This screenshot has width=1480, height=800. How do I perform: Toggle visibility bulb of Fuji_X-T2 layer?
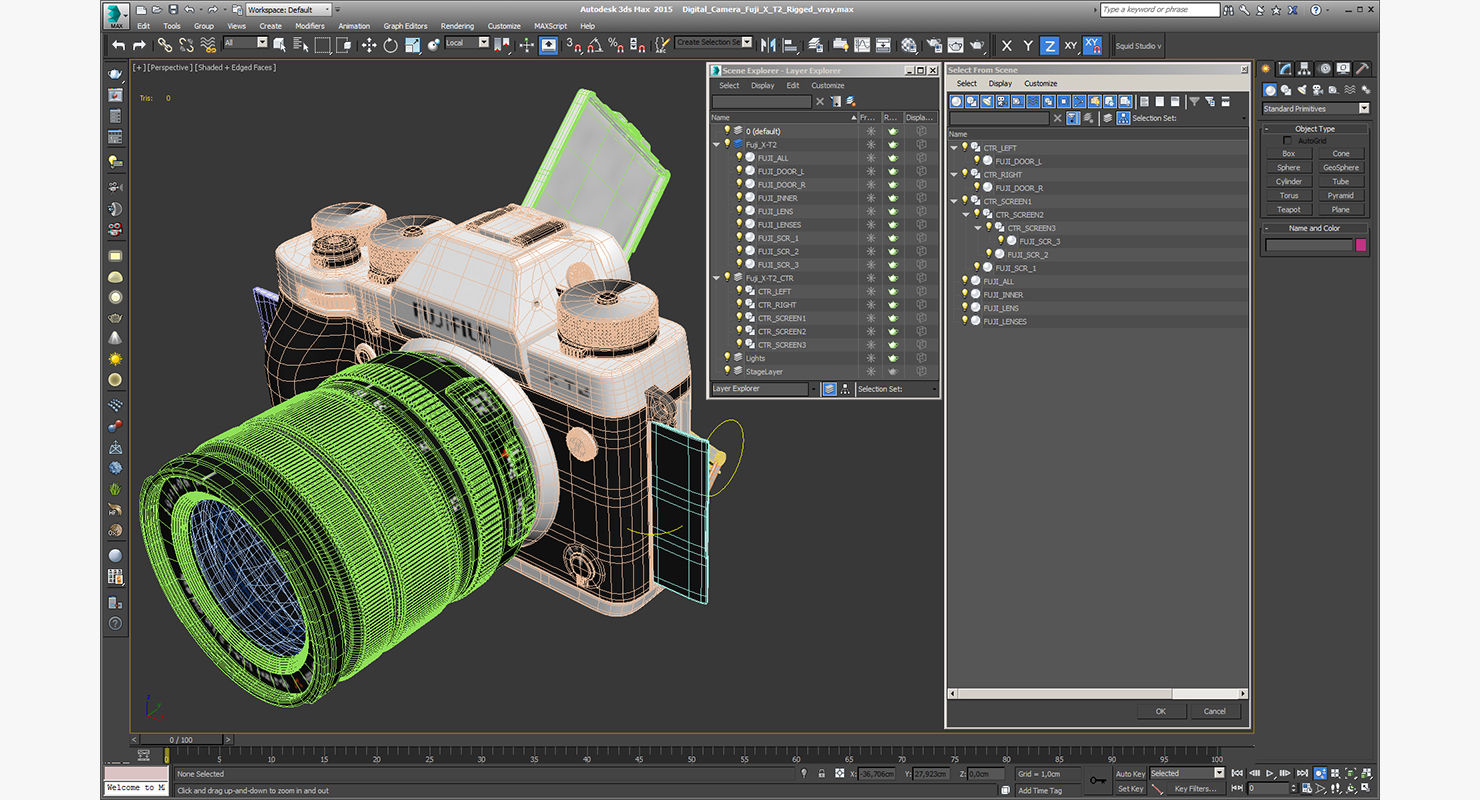[727, 144]
